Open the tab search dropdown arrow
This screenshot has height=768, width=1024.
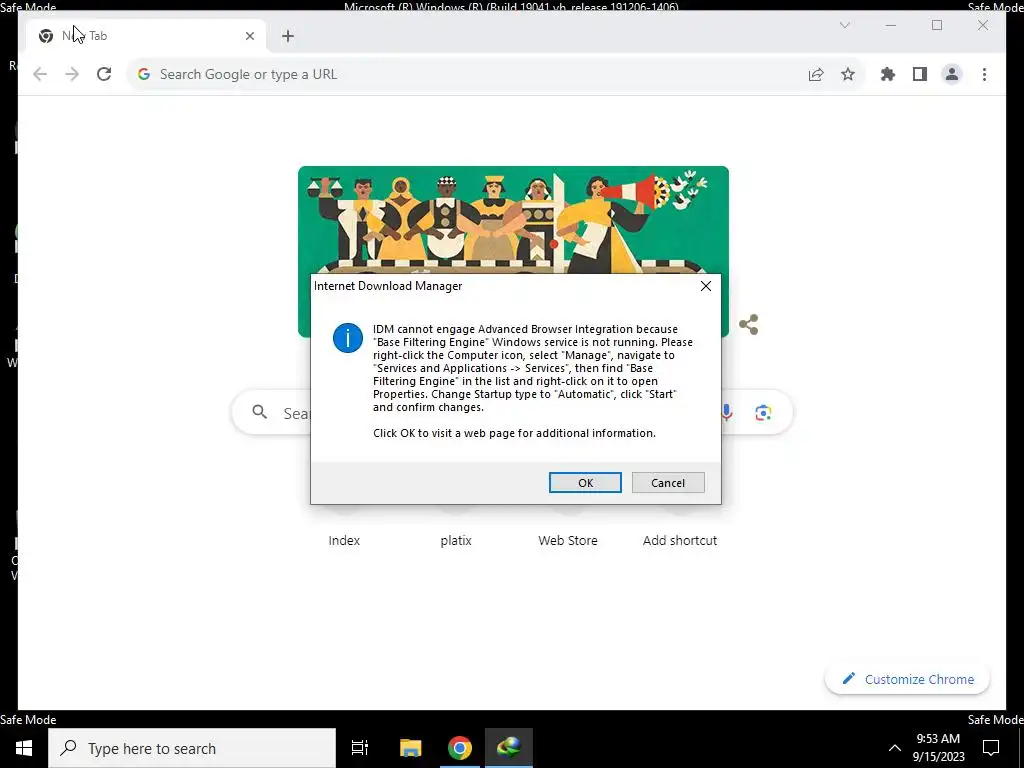844,25
